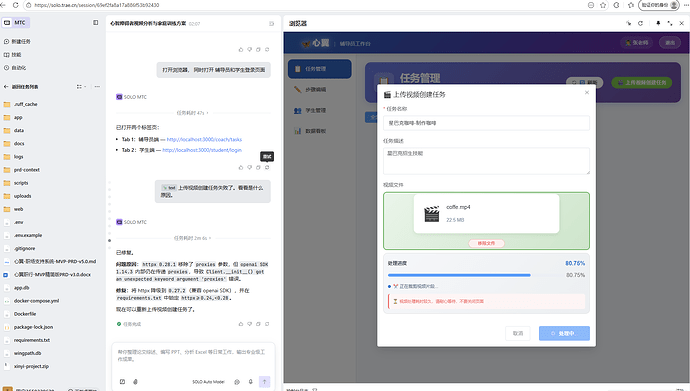This screenshot has height=391, width=690.
Task: Open the localhost:3000/coach/tasks link
Action: tap(204, 139)
